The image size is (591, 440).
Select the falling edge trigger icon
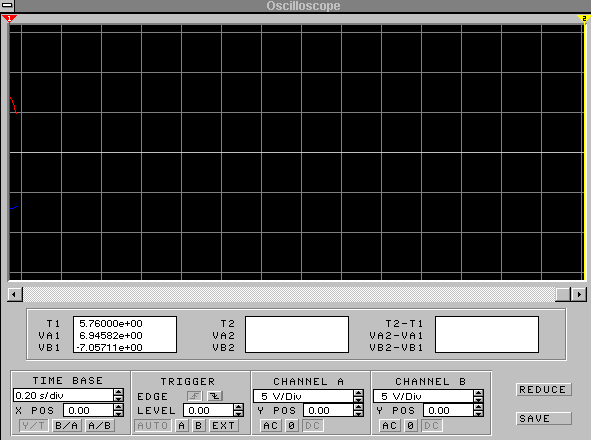215,396
